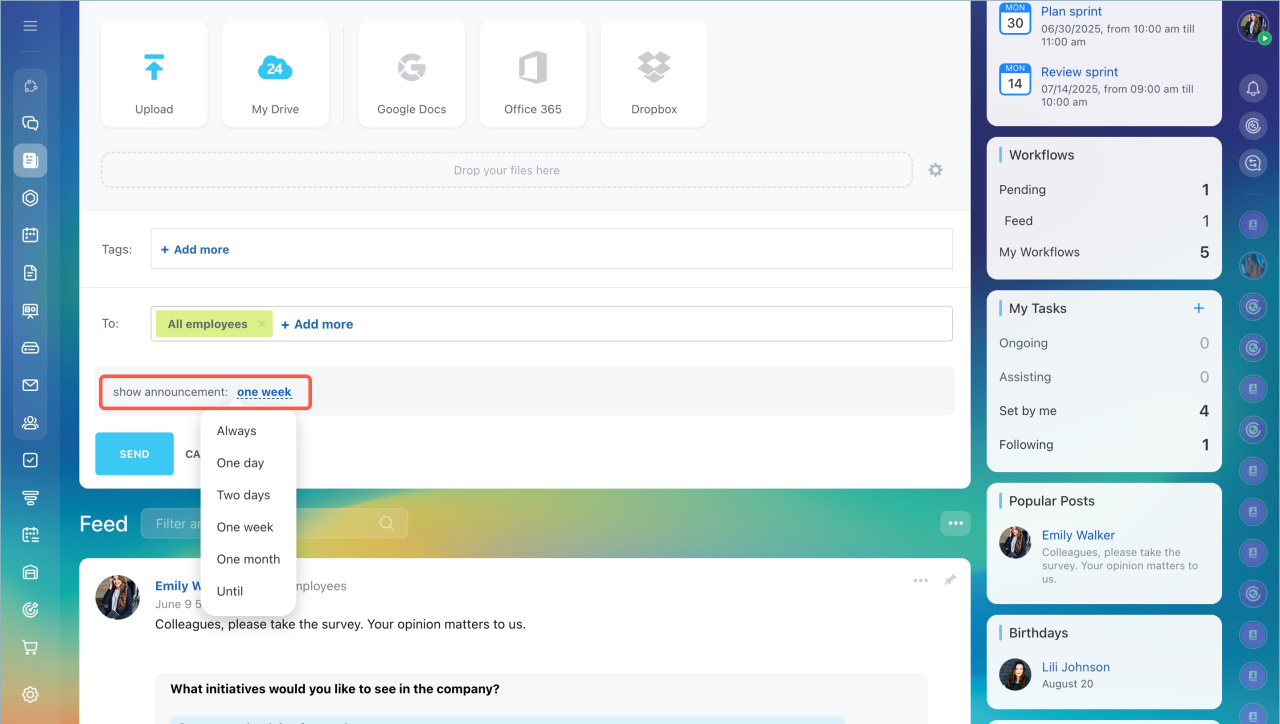The width and height of the screenshot is (1280, 724).
Task: Open the Plan sprint event link
Action: (x=1072, y=12)
